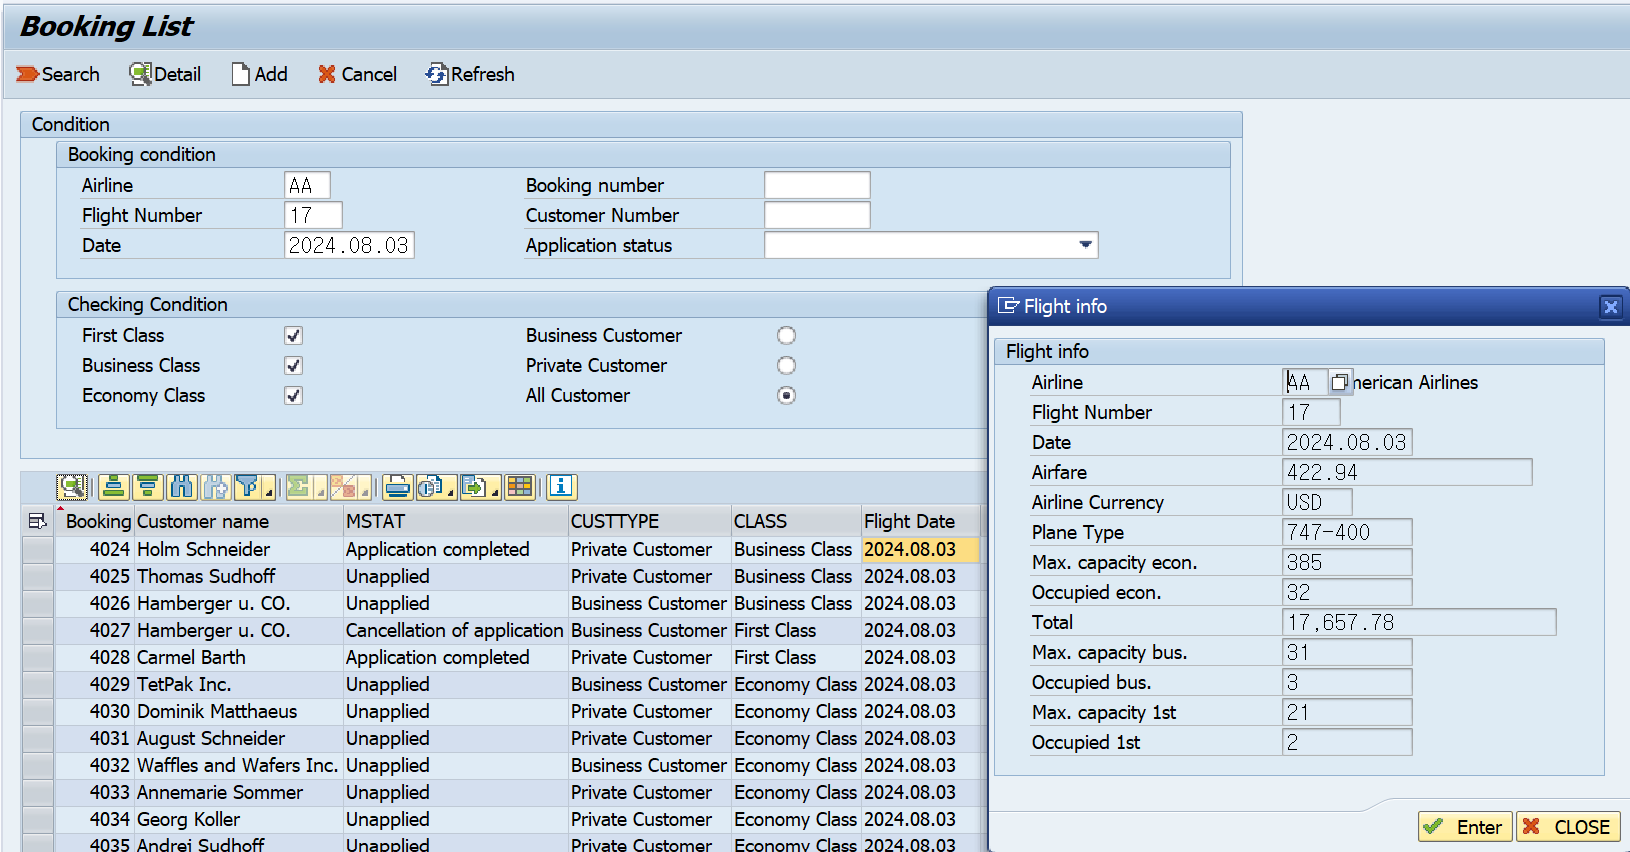This screenshot has width=1630, height=852.
Task: Click the Total 17,657.78 field
Action: click(x=1419, y=622)
